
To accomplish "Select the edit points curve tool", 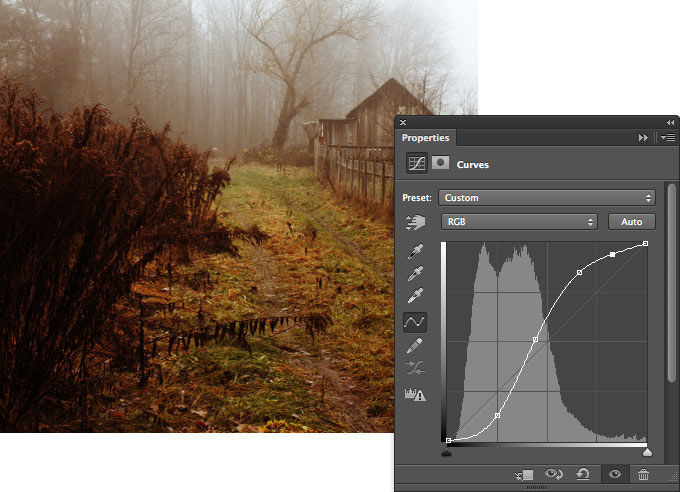I will tap(415, 322).
